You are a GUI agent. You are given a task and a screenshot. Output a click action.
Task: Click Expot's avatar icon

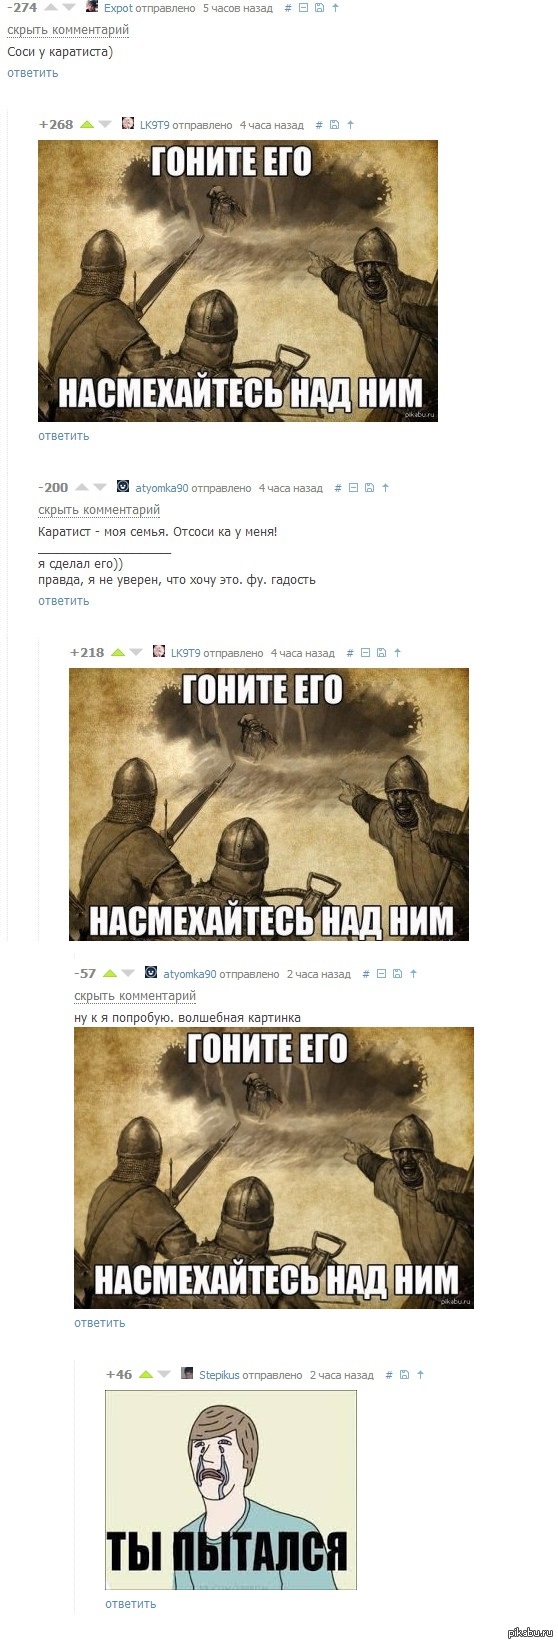92,7
